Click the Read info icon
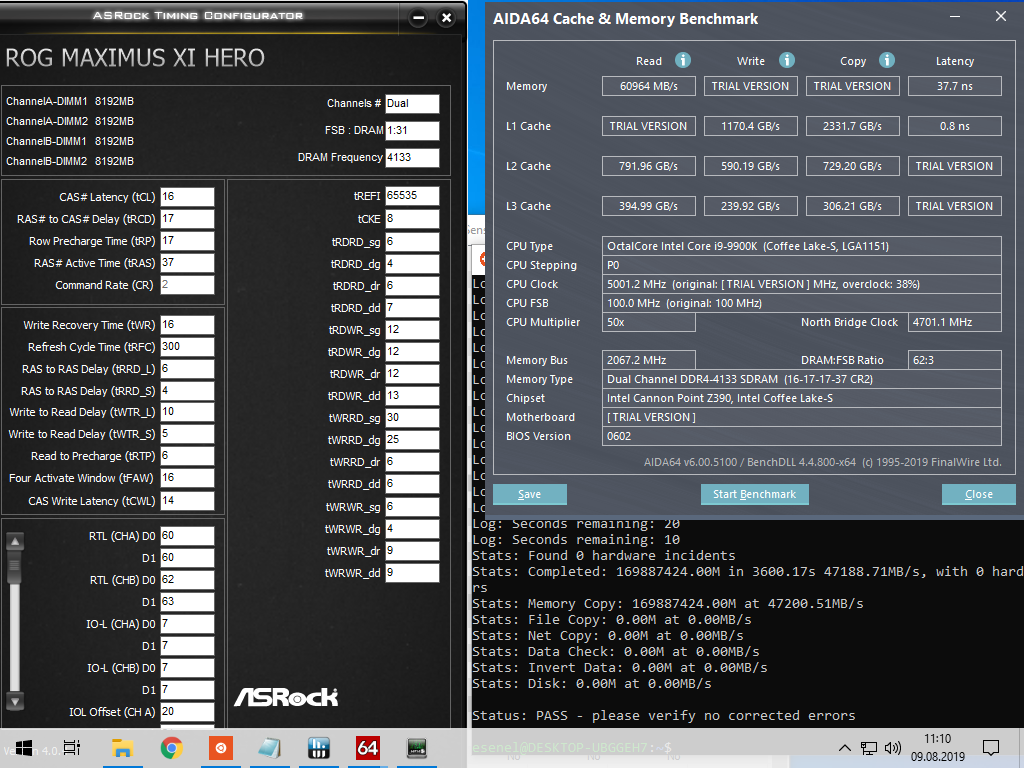Viewport: 1024px width, 768px height. 682,60
